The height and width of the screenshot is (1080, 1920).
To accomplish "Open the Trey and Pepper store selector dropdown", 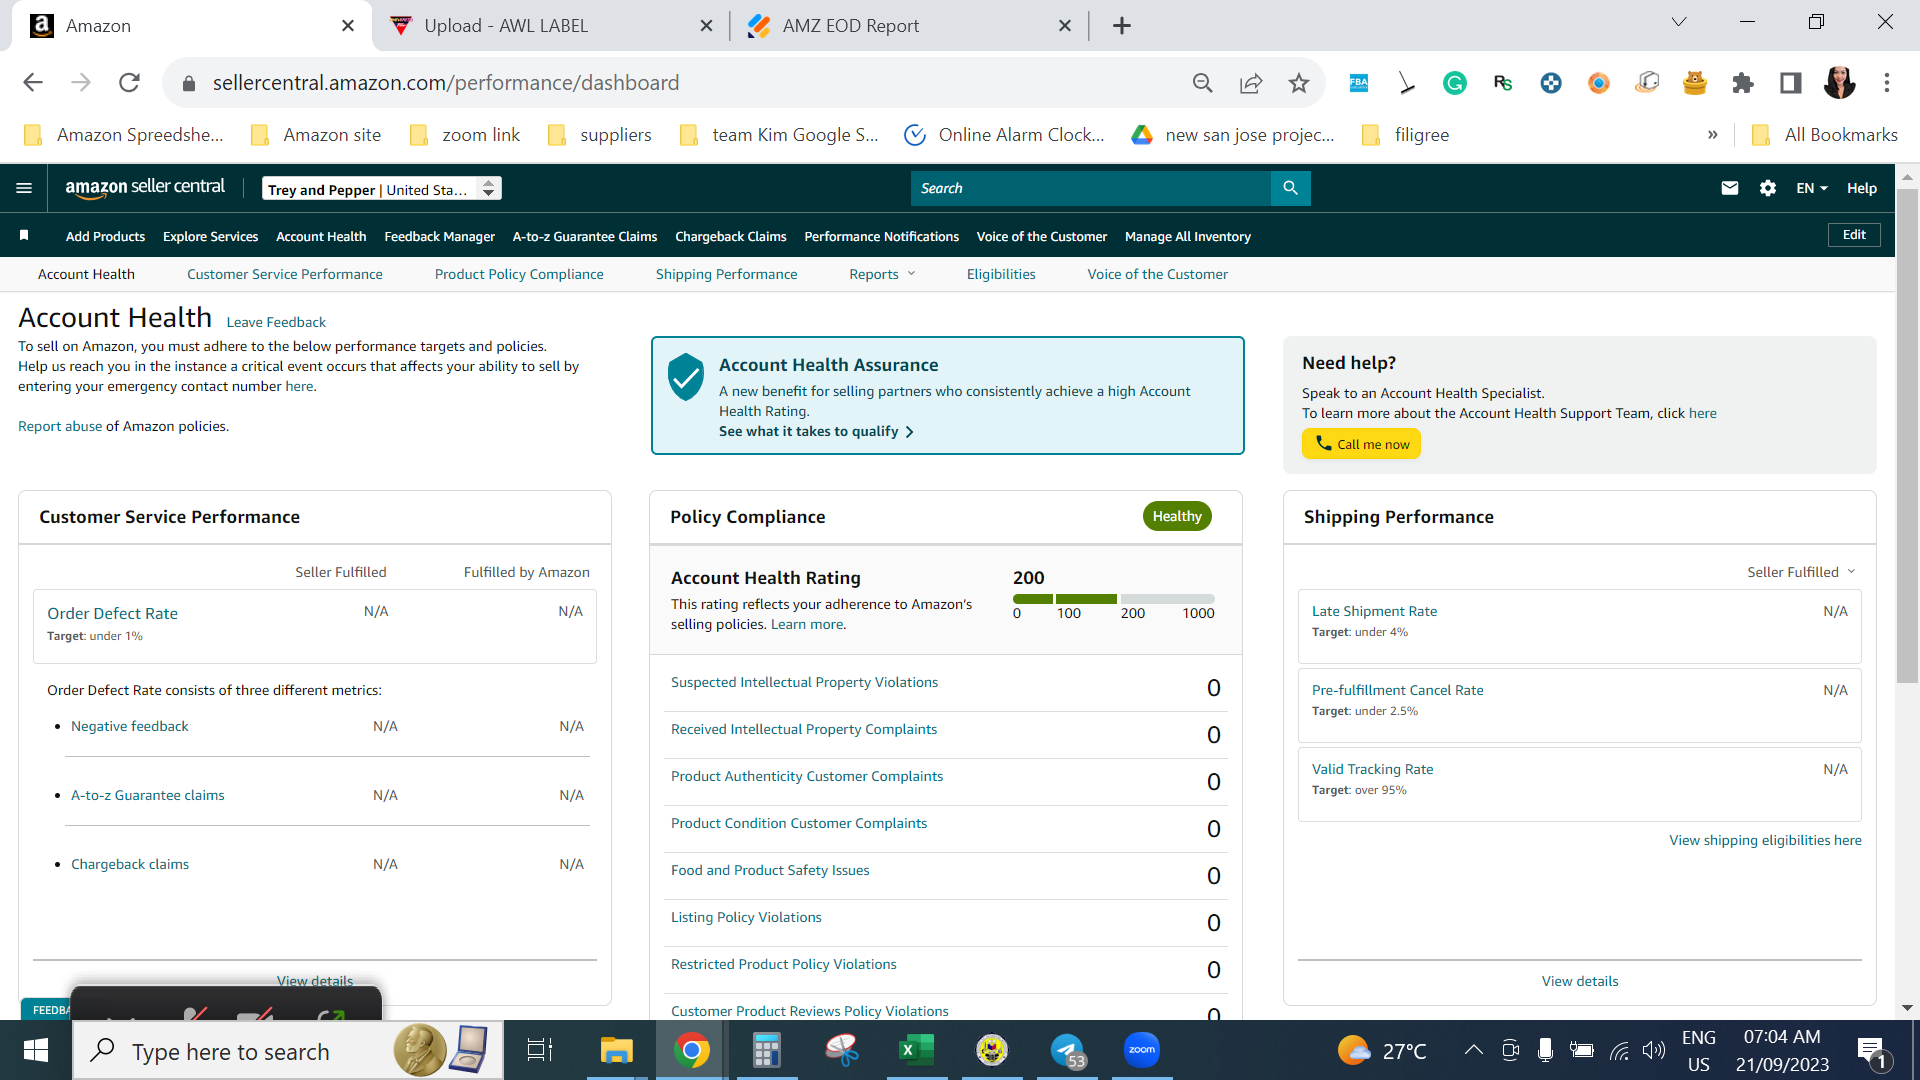I will point(382,189).
